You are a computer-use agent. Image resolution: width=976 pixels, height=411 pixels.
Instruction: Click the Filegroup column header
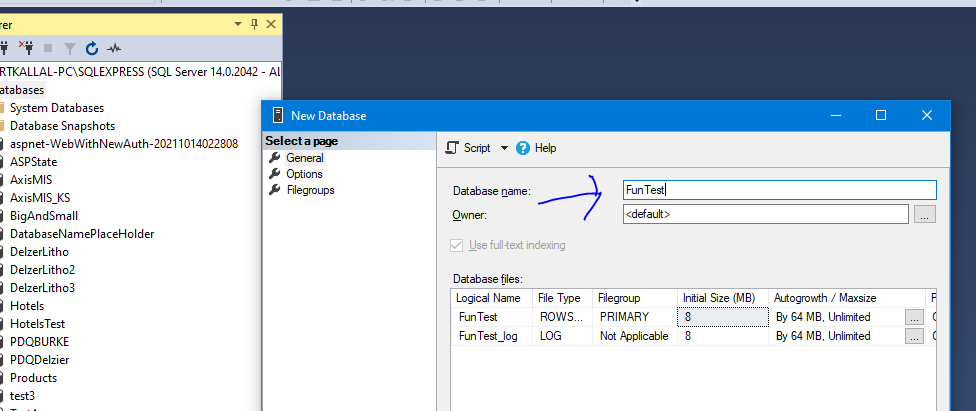(x=634, y=298)
